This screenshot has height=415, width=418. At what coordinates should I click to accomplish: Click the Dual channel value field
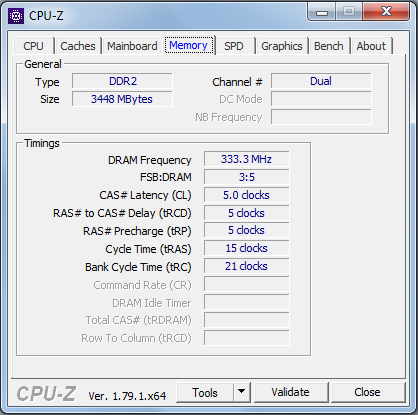pos(321,81)
